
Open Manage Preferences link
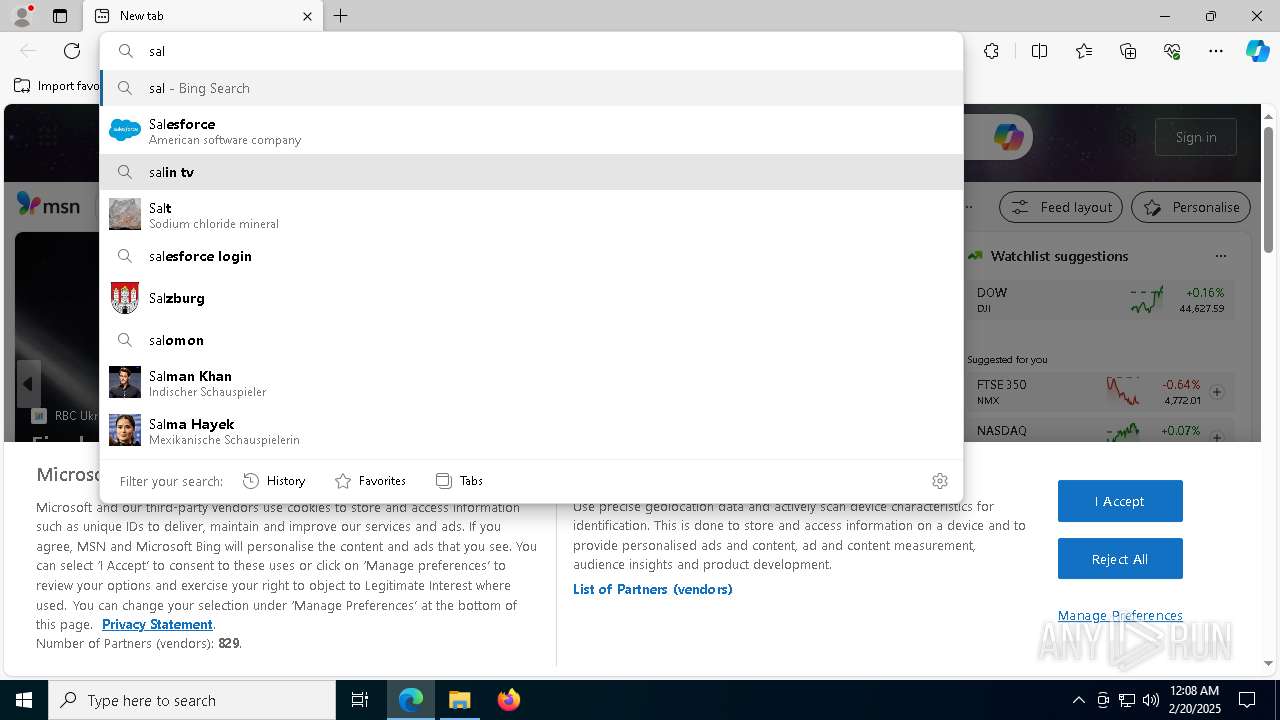point(1120,615)
